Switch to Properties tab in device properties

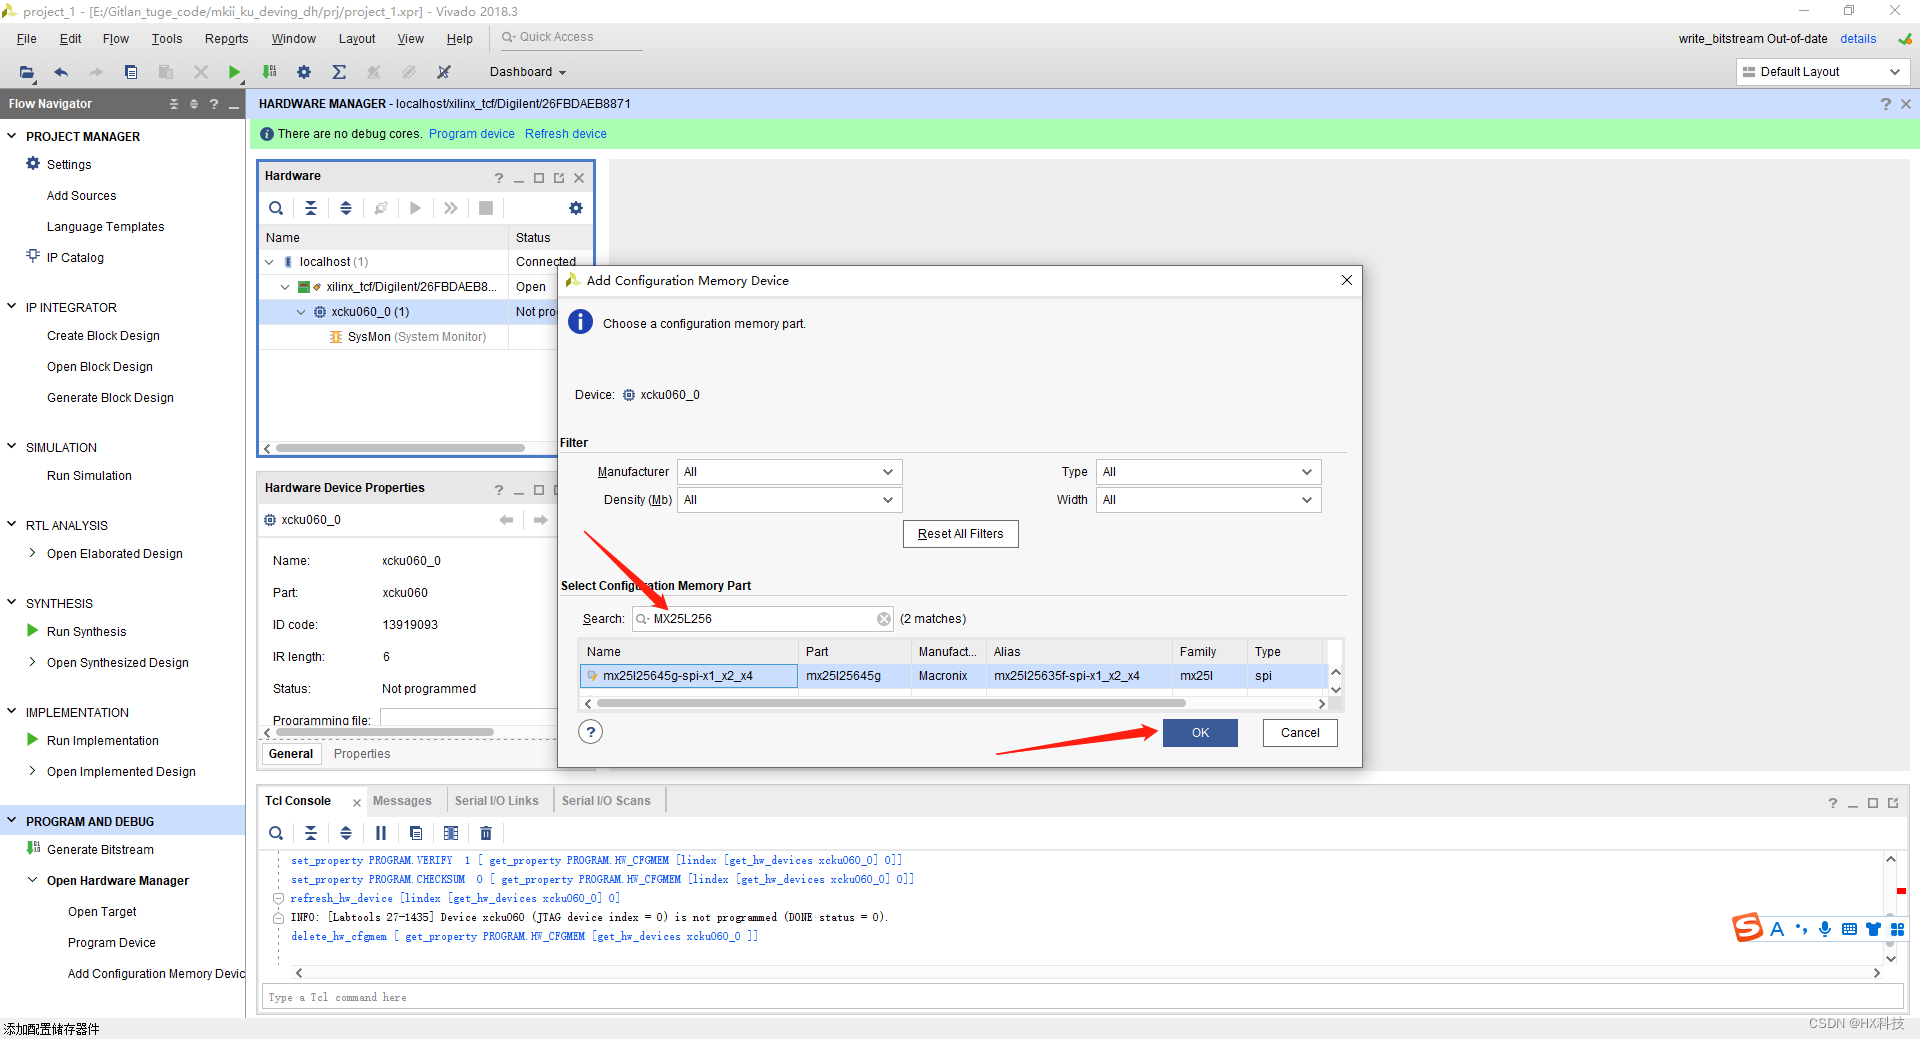(362, 754)
